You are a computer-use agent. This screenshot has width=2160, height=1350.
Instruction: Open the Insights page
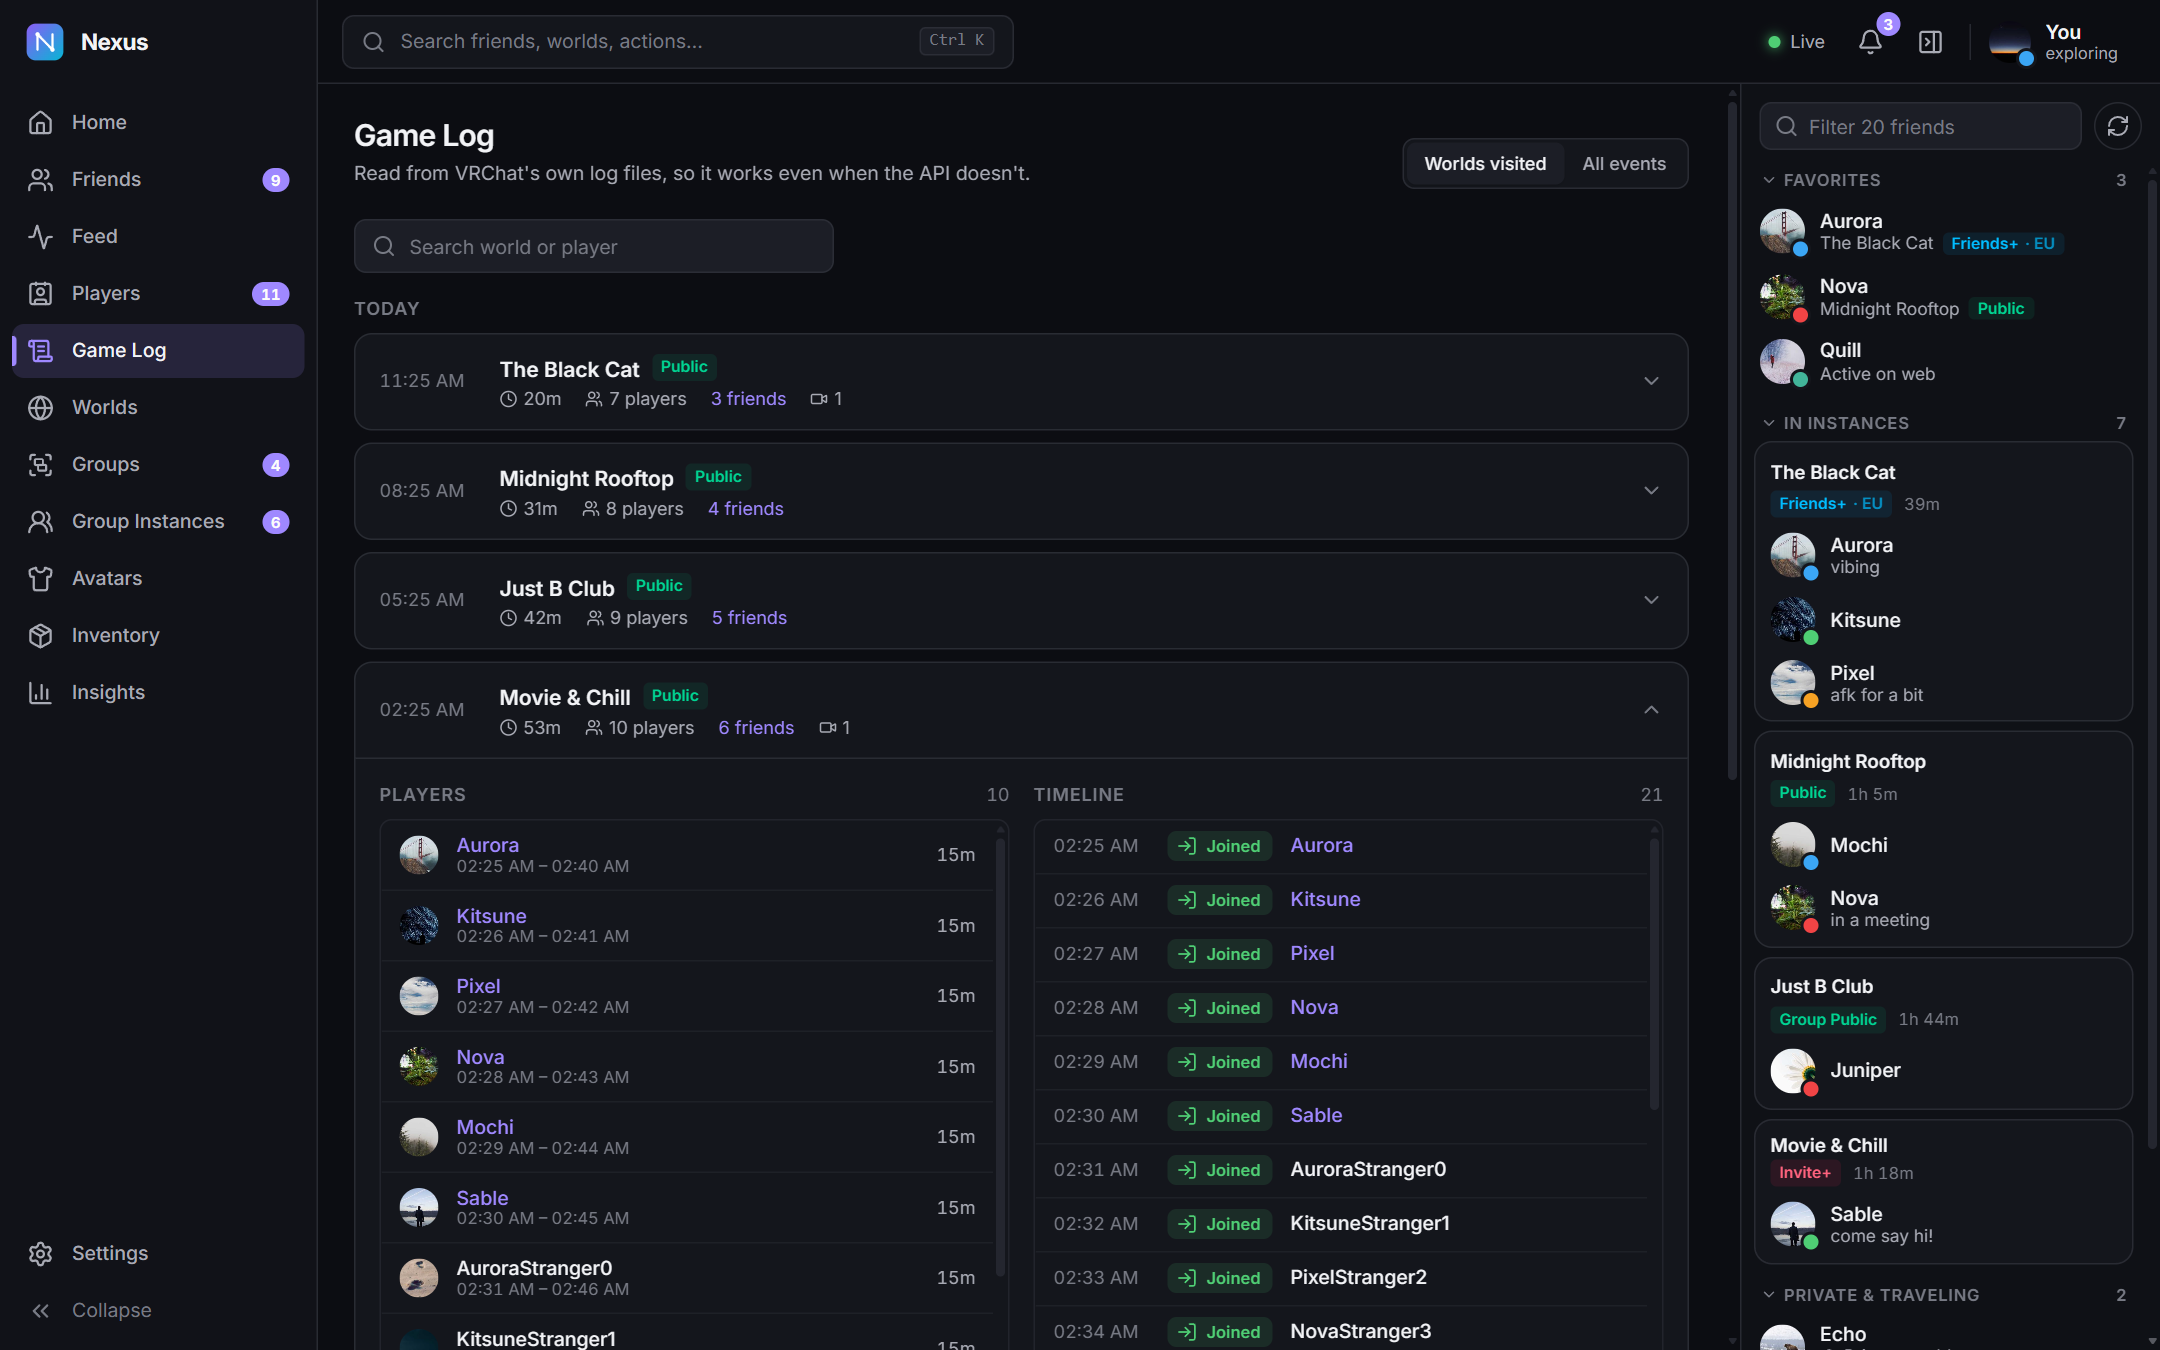tap(158, 692)
